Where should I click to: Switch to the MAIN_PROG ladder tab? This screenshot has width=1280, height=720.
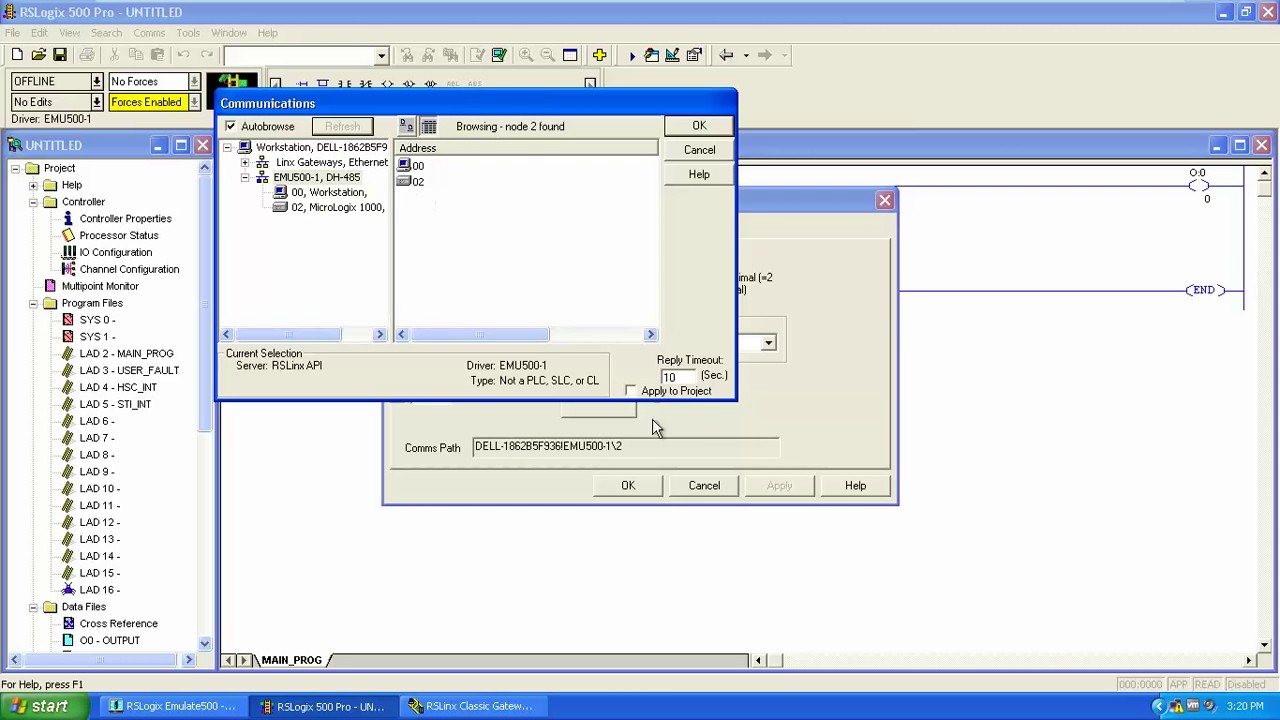(292, 660)
